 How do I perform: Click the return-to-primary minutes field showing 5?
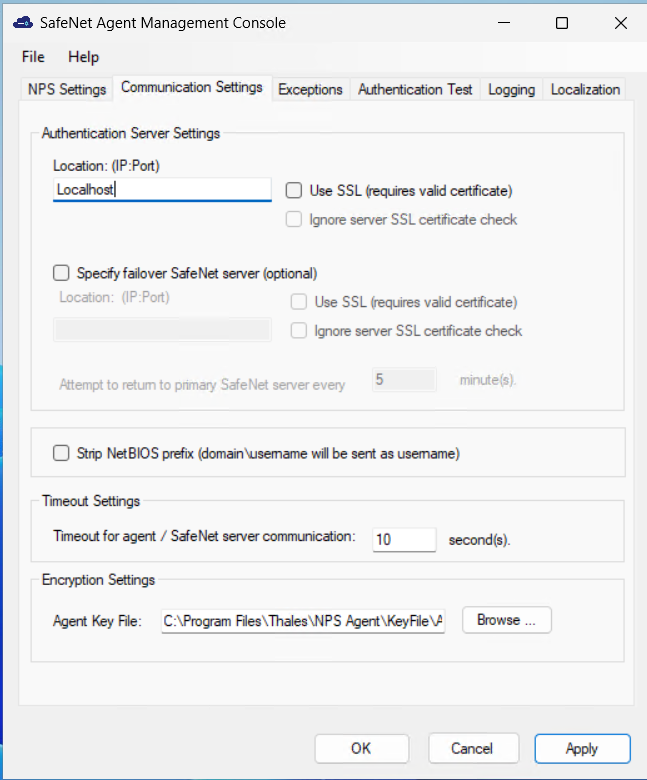pyautogui.click(x=404, y=380)
